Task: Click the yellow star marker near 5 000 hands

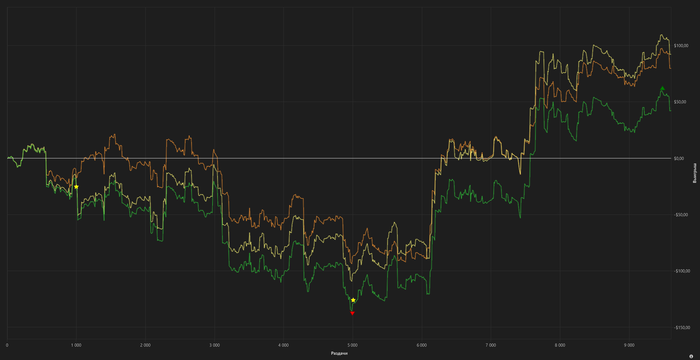Action: point(353,300)
